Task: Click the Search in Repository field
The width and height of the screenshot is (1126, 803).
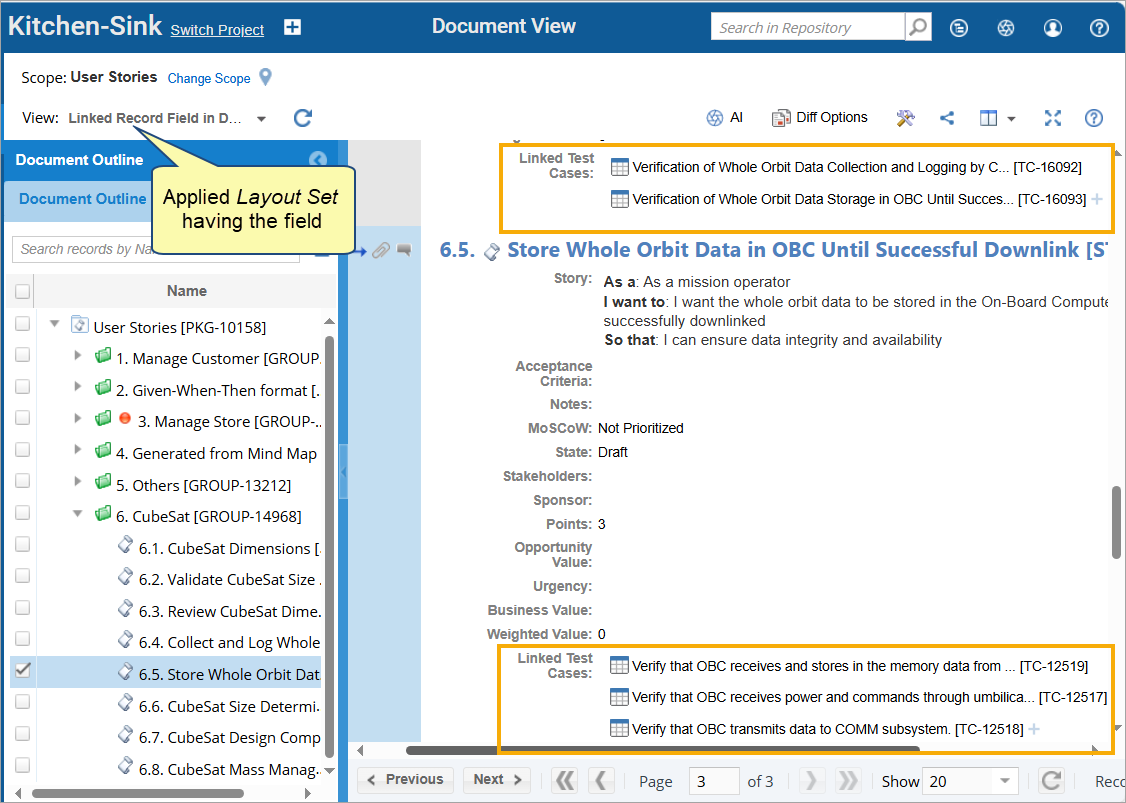Action: [x=807, y=27]
